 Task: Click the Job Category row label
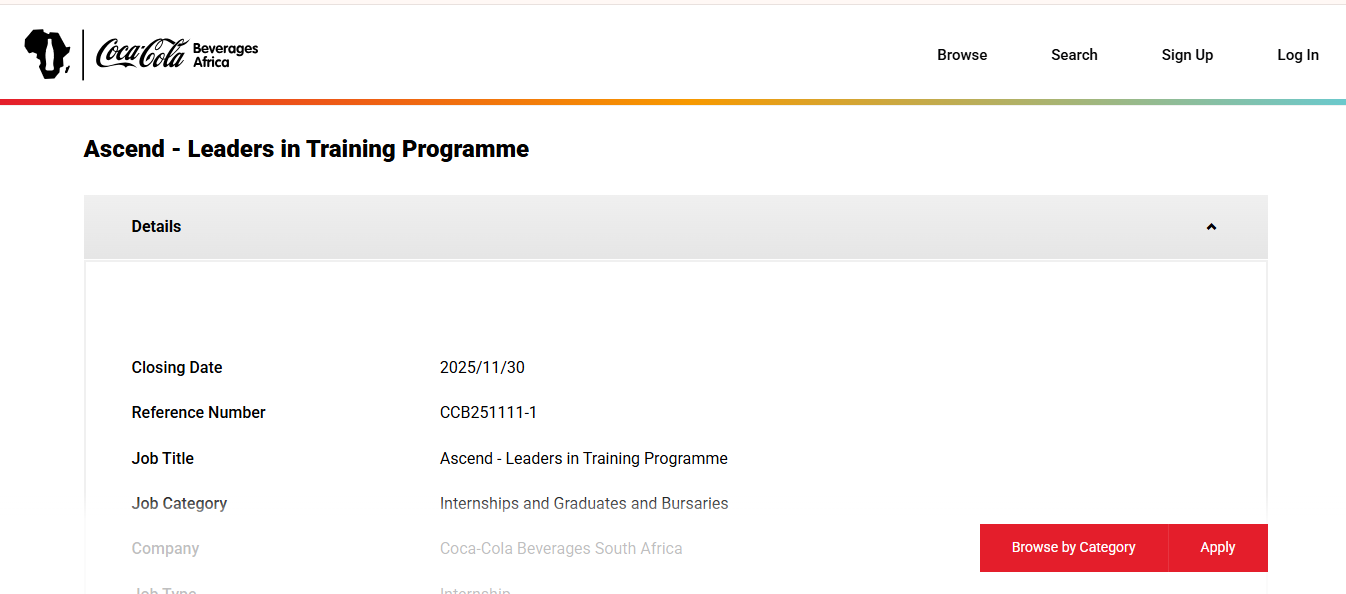click(x=179, y=503)
